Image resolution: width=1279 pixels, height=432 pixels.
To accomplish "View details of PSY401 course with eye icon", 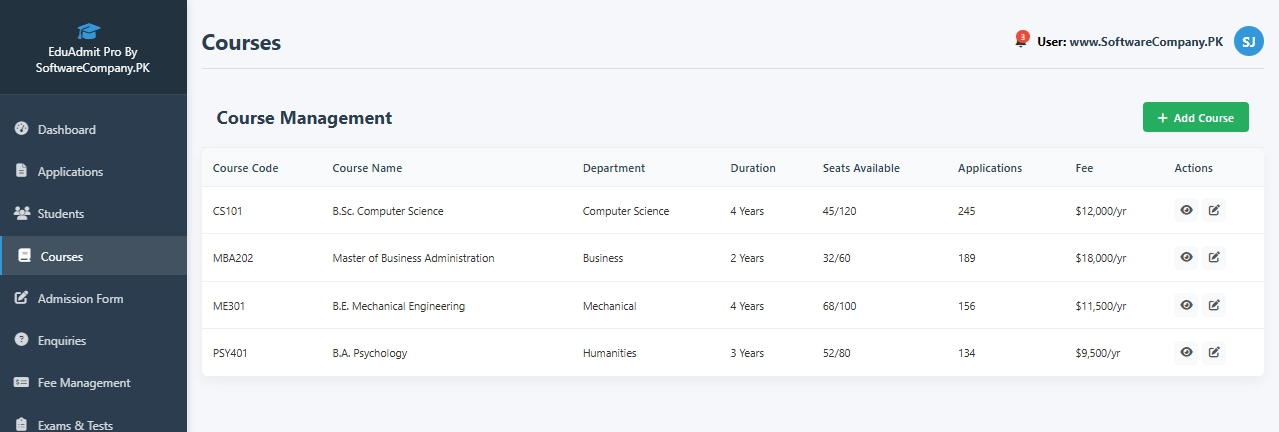I will click(x=1186, y=352).
